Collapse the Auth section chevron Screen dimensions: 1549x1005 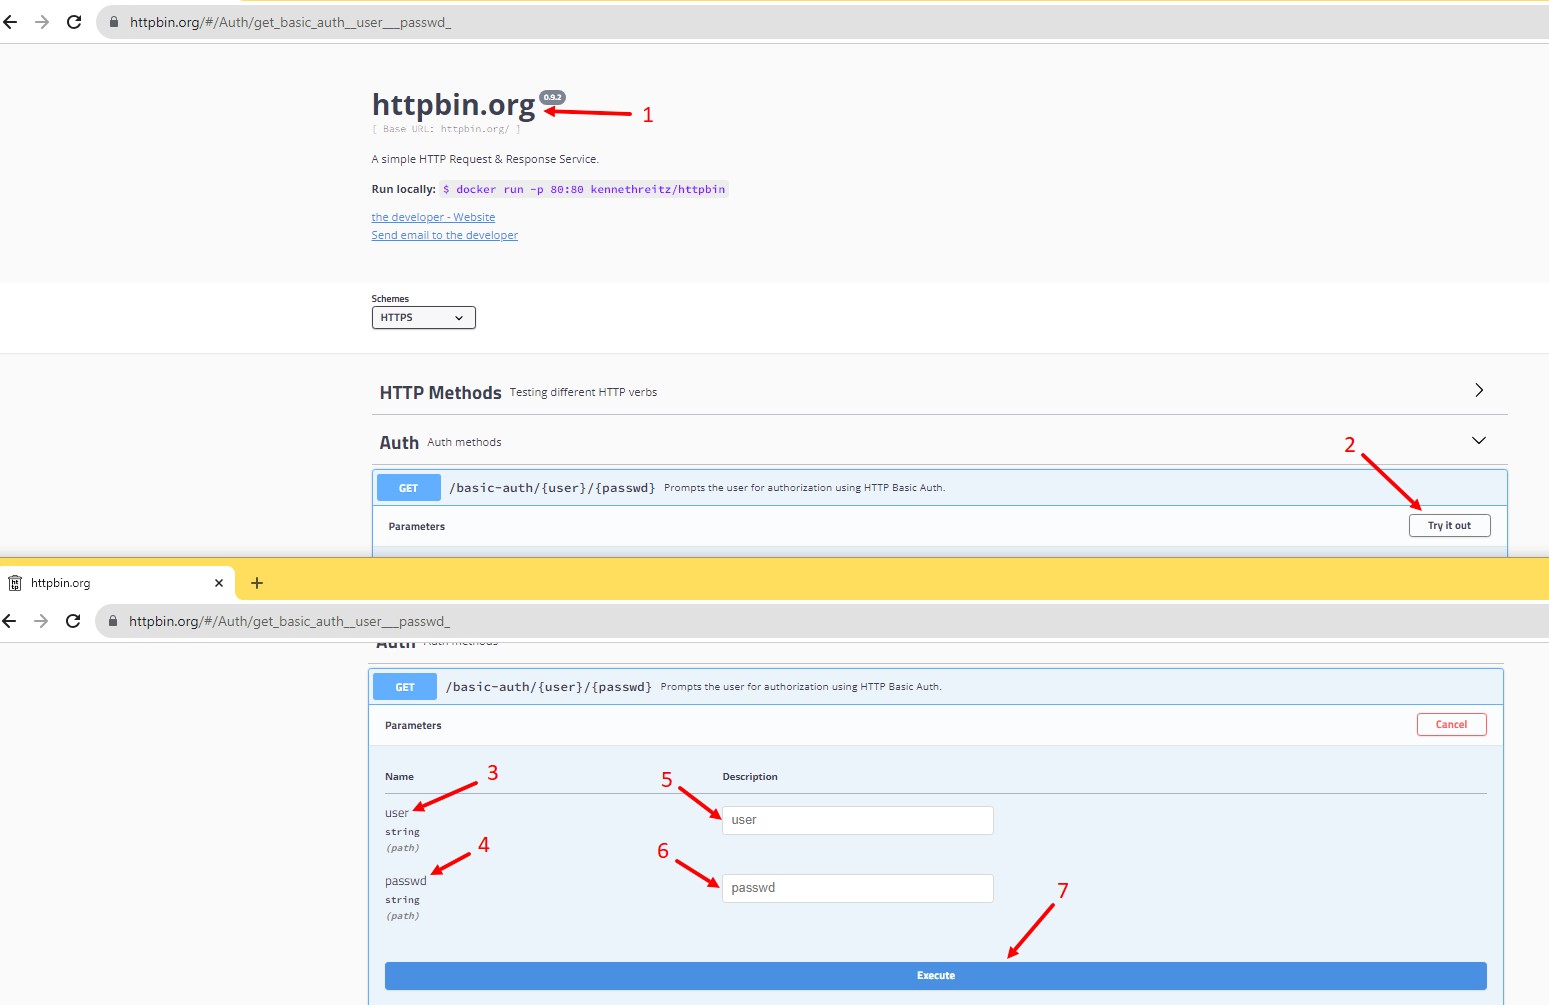(1479, 441)
